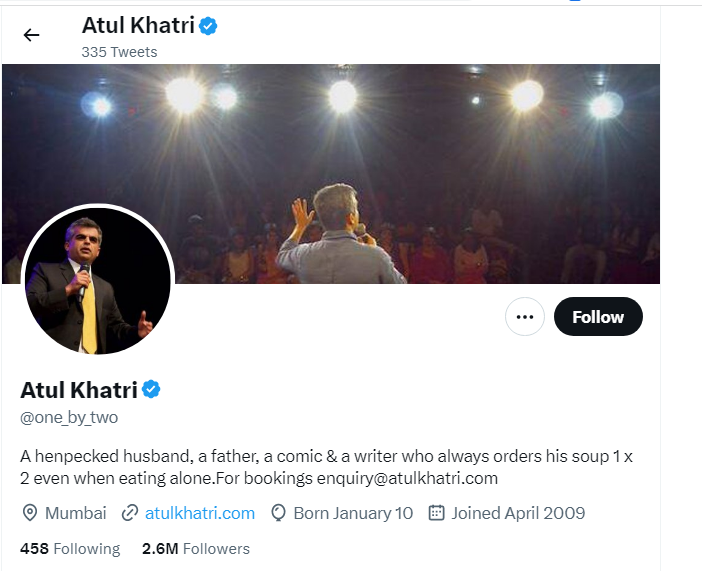View the 2.6M Followers list
This screenshot has height=571, width=702.
click(x=196, y=549)
